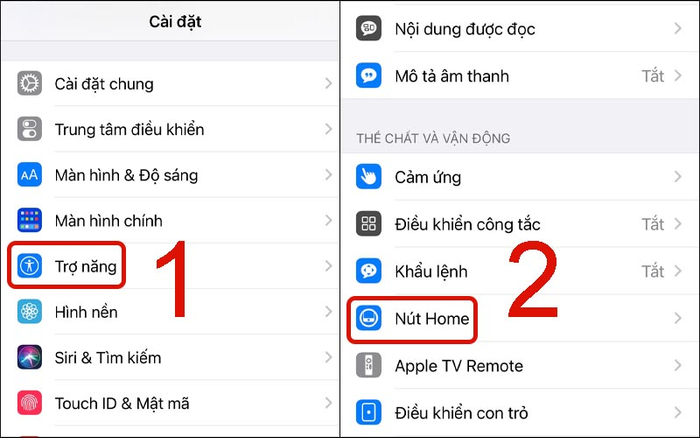Open chevron beside Điều khiển con trỏ
Image resolution: width=700 pixels, height=438 pixels.
tap(678, 413)
